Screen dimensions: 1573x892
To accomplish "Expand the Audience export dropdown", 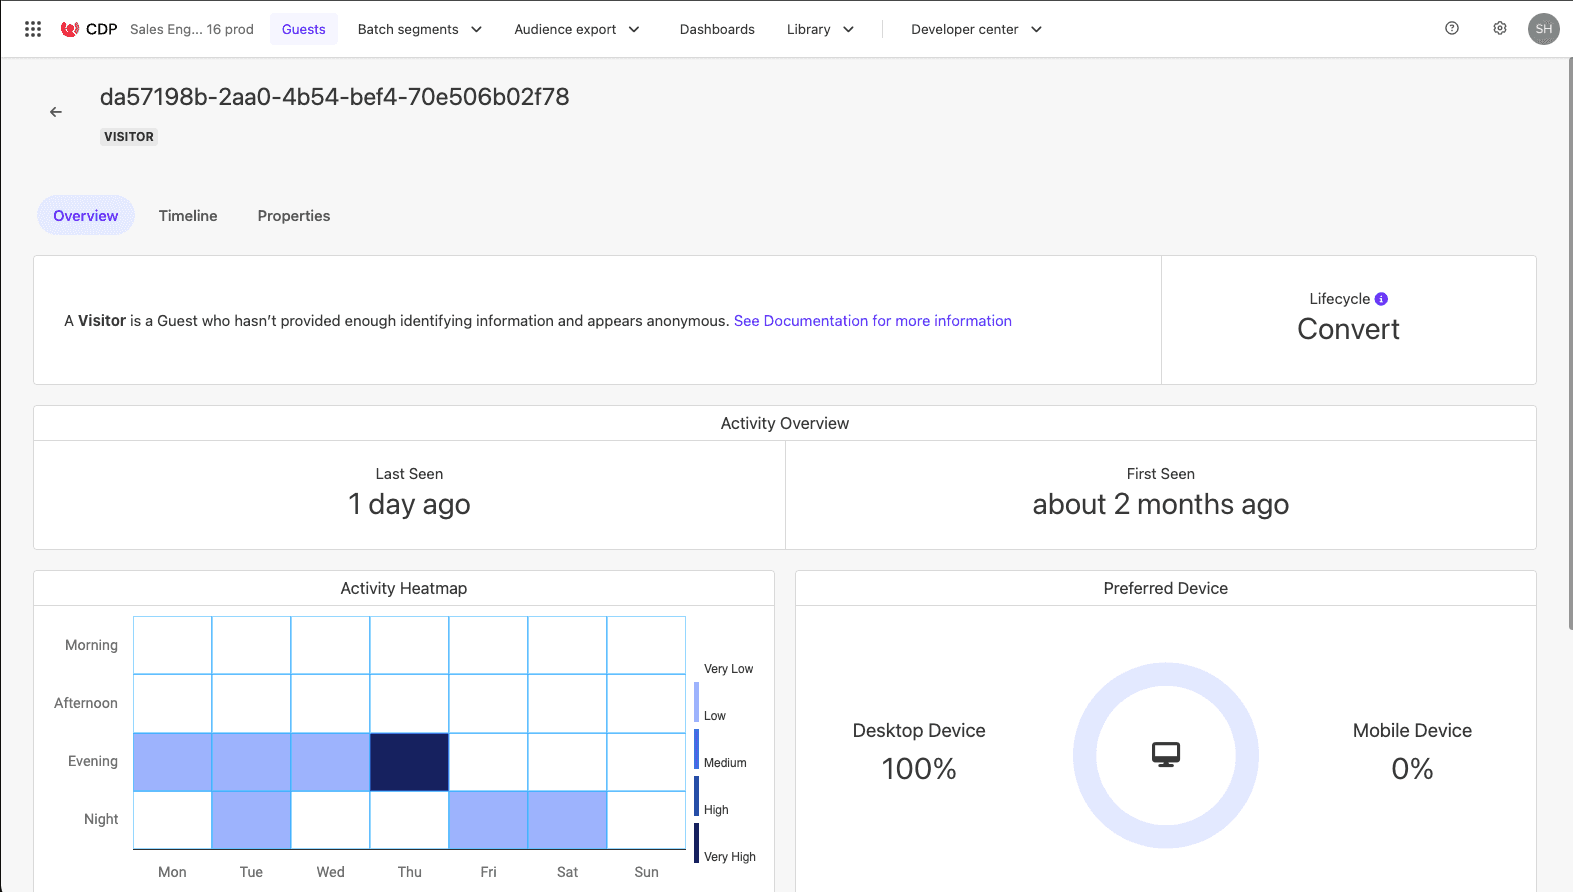I will click(x=576, y=29).
